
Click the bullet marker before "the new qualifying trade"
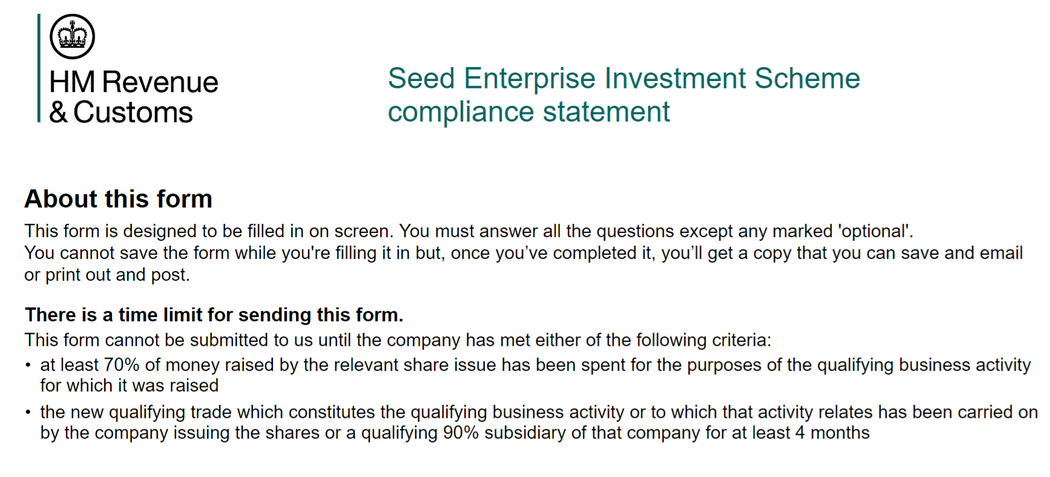28,412
